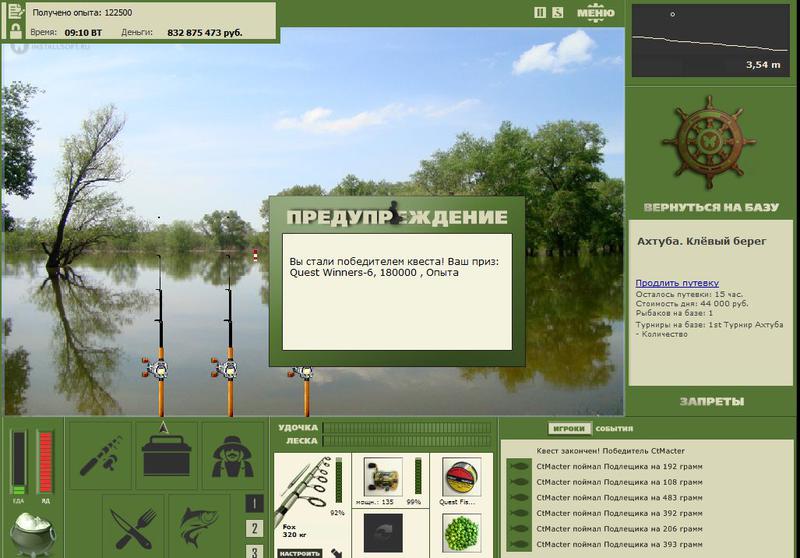Click fish icon for Подлещика на 108 грамм

coord(519,482)
